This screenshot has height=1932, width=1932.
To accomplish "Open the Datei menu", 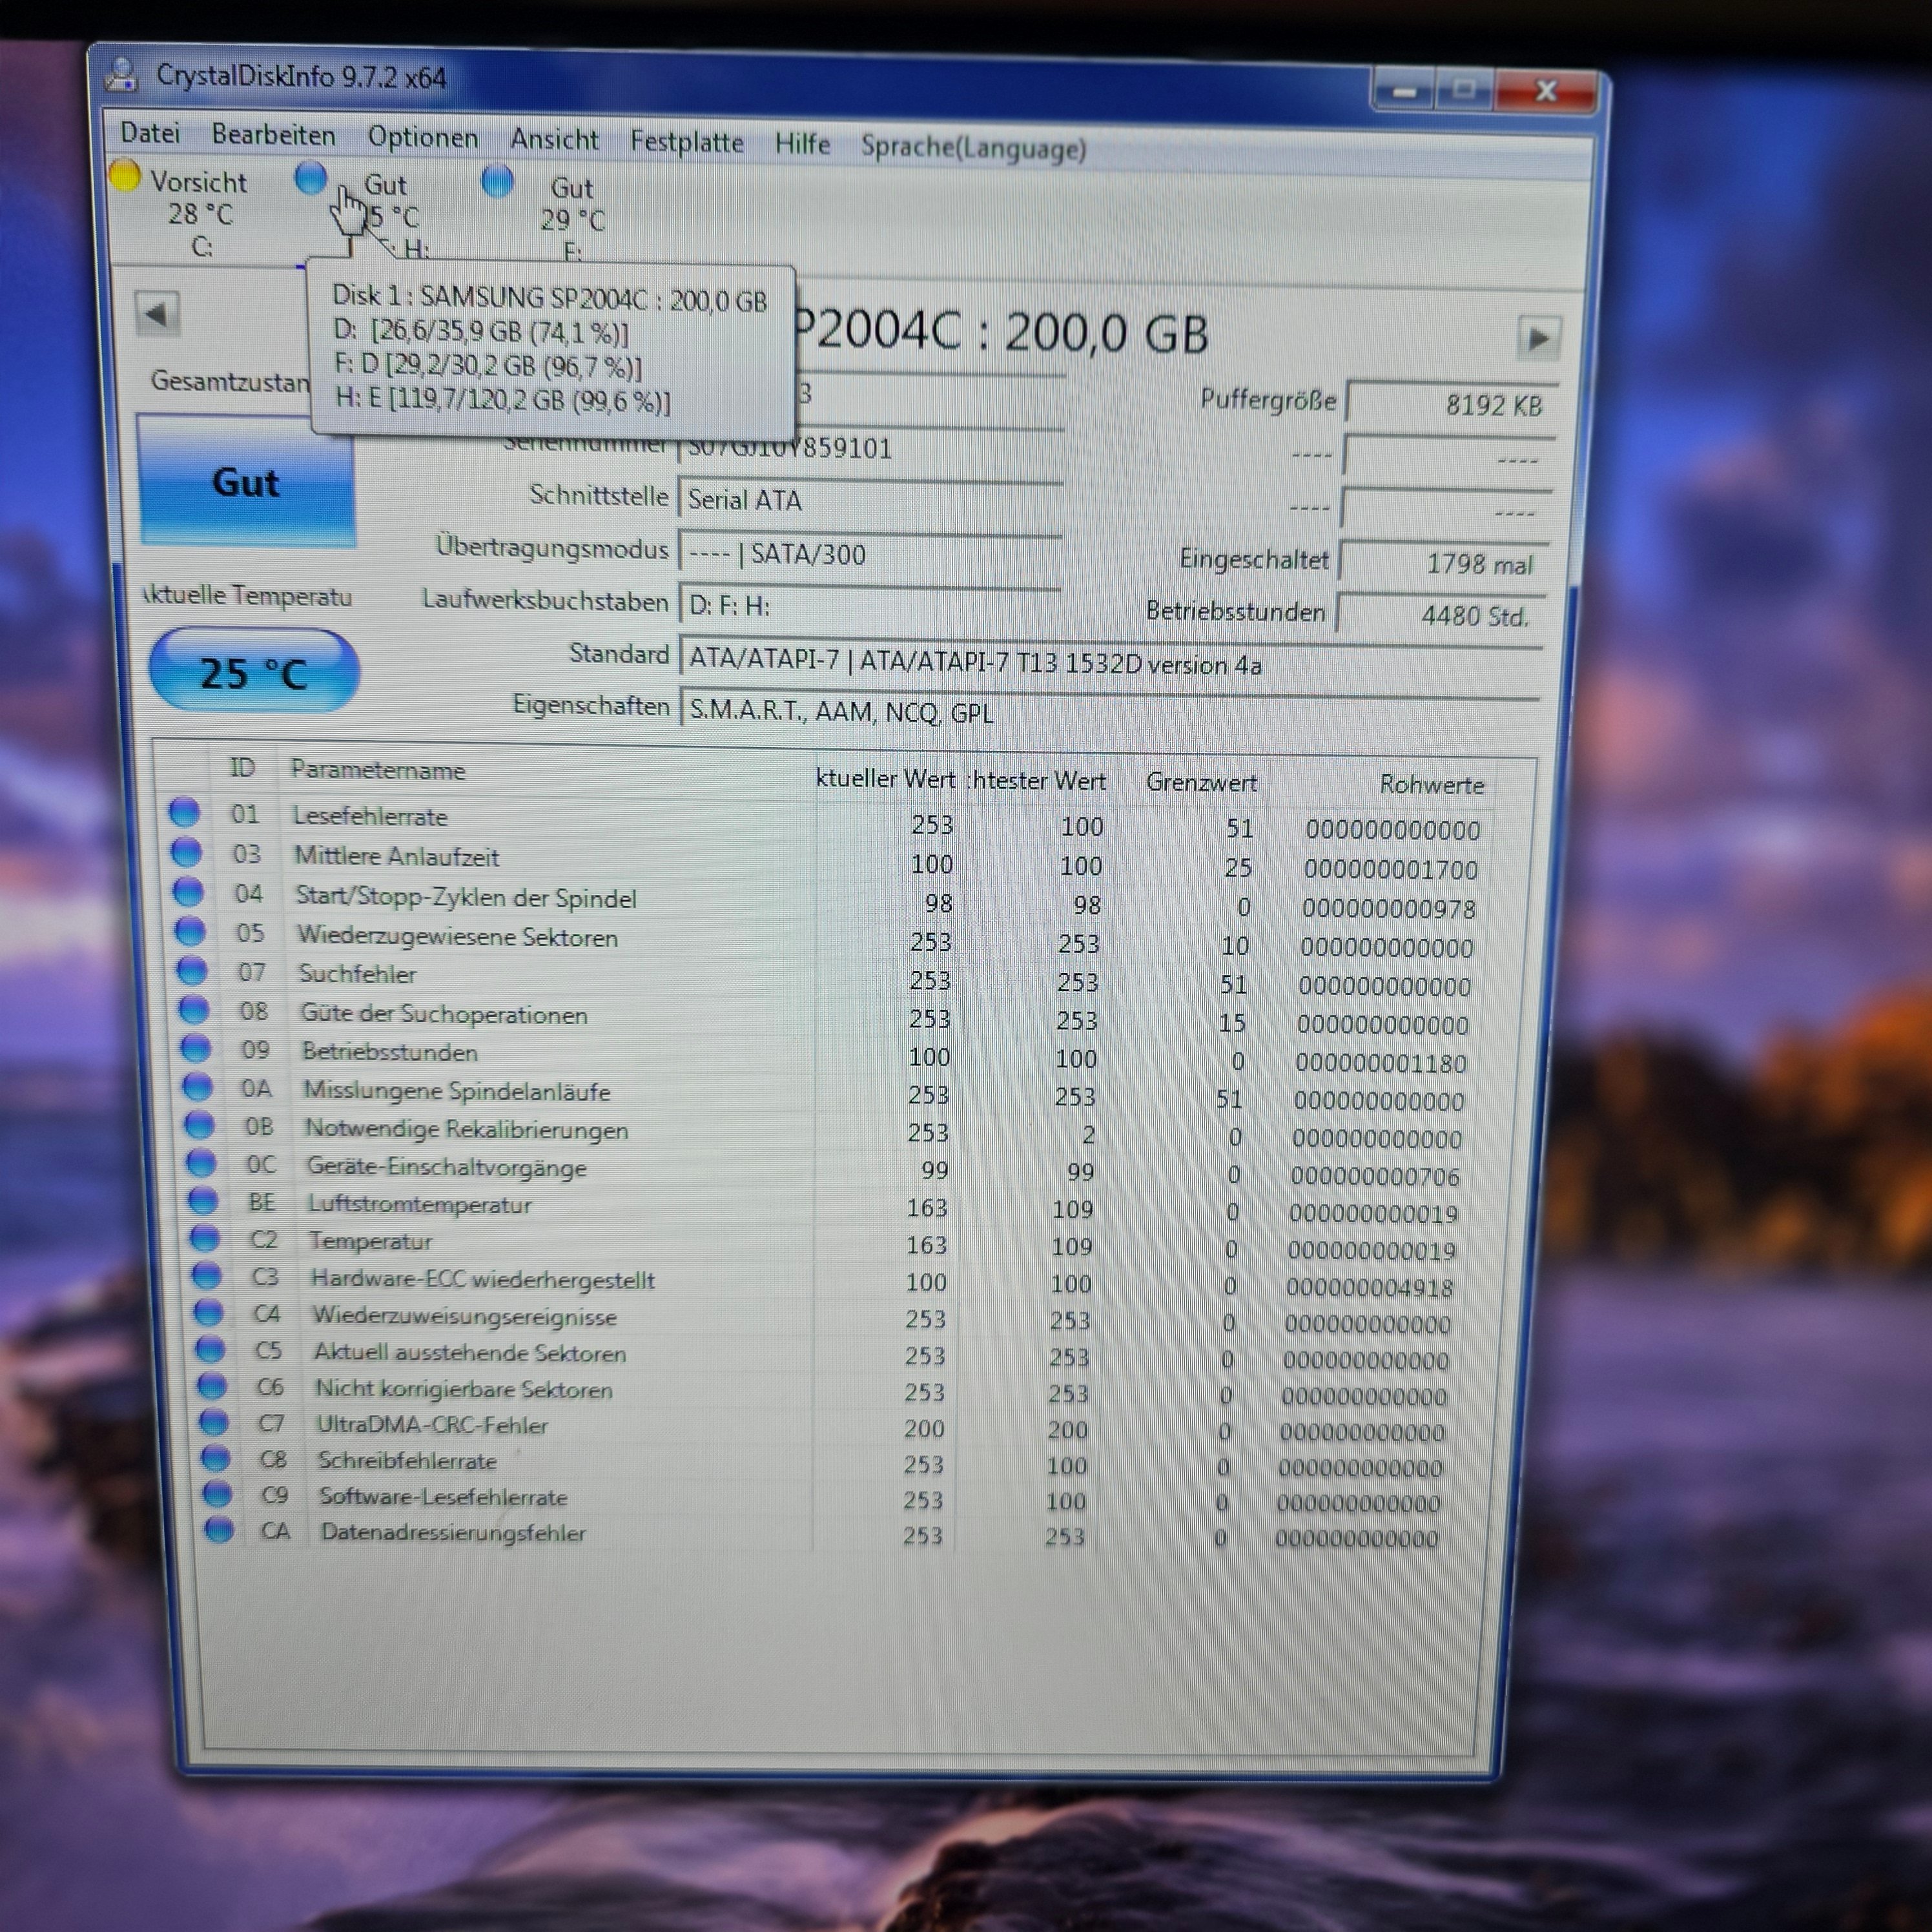I will (150, 133).
